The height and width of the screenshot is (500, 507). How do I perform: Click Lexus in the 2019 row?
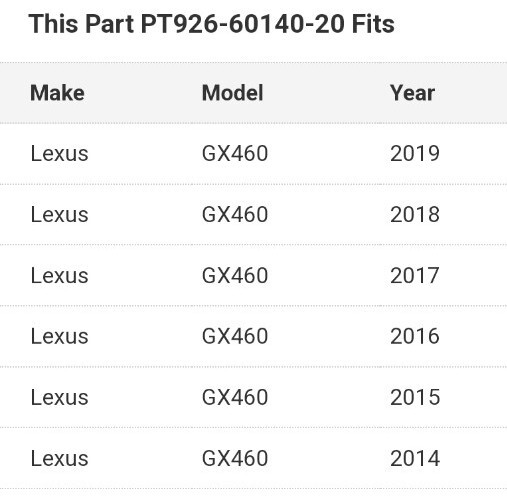coord(59,154)
